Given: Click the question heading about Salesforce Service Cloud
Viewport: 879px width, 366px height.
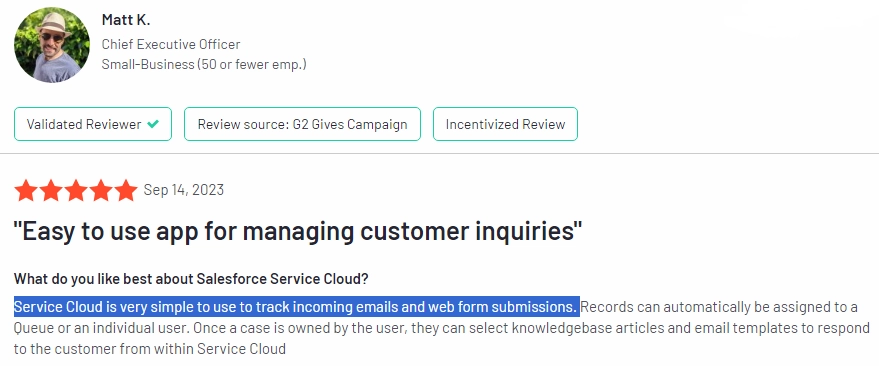Looking at the screenshot, I should (x=191, y=279).
